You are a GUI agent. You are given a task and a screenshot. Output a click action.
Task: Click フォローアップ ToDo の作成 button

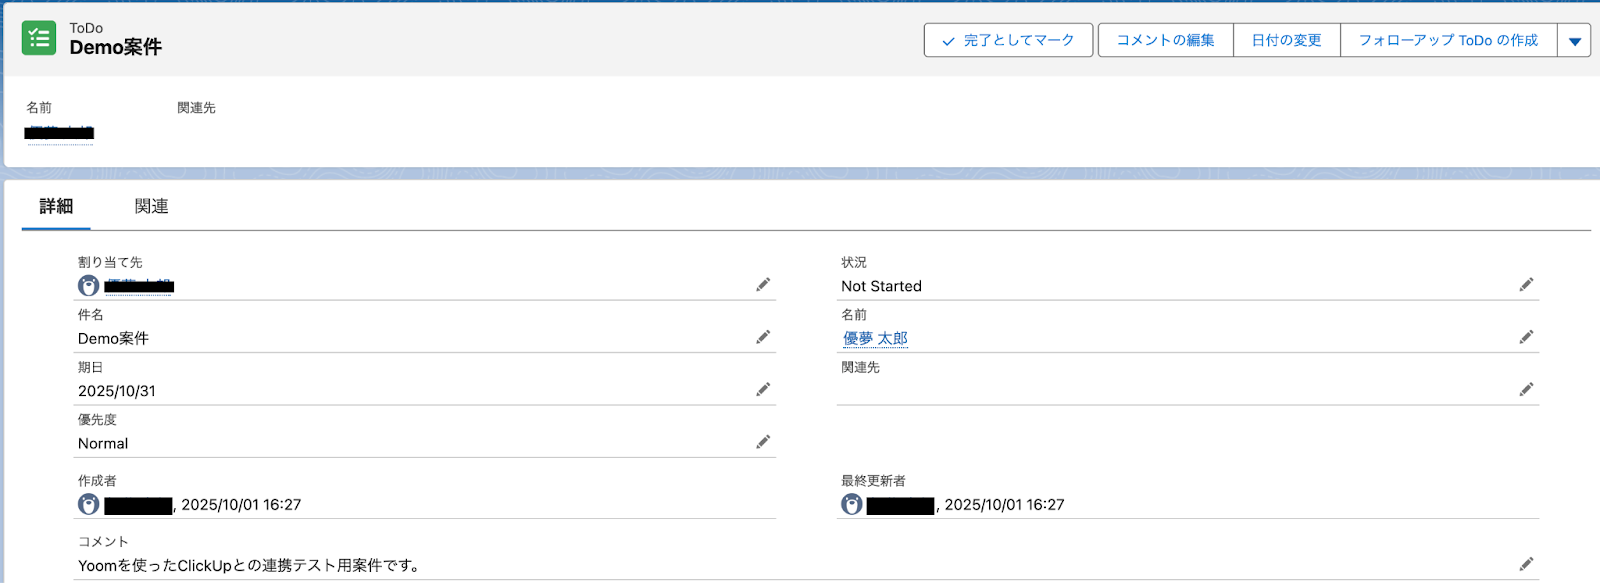1447,41
